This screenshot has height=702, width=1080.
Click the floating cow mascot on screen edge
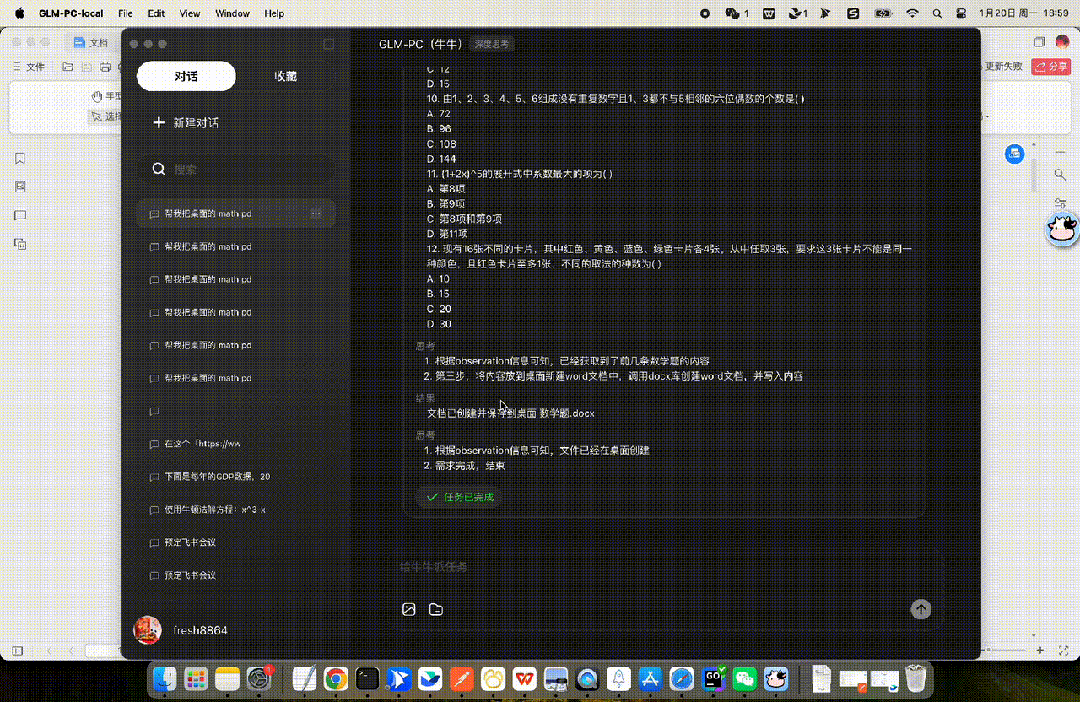point(1063,228)
